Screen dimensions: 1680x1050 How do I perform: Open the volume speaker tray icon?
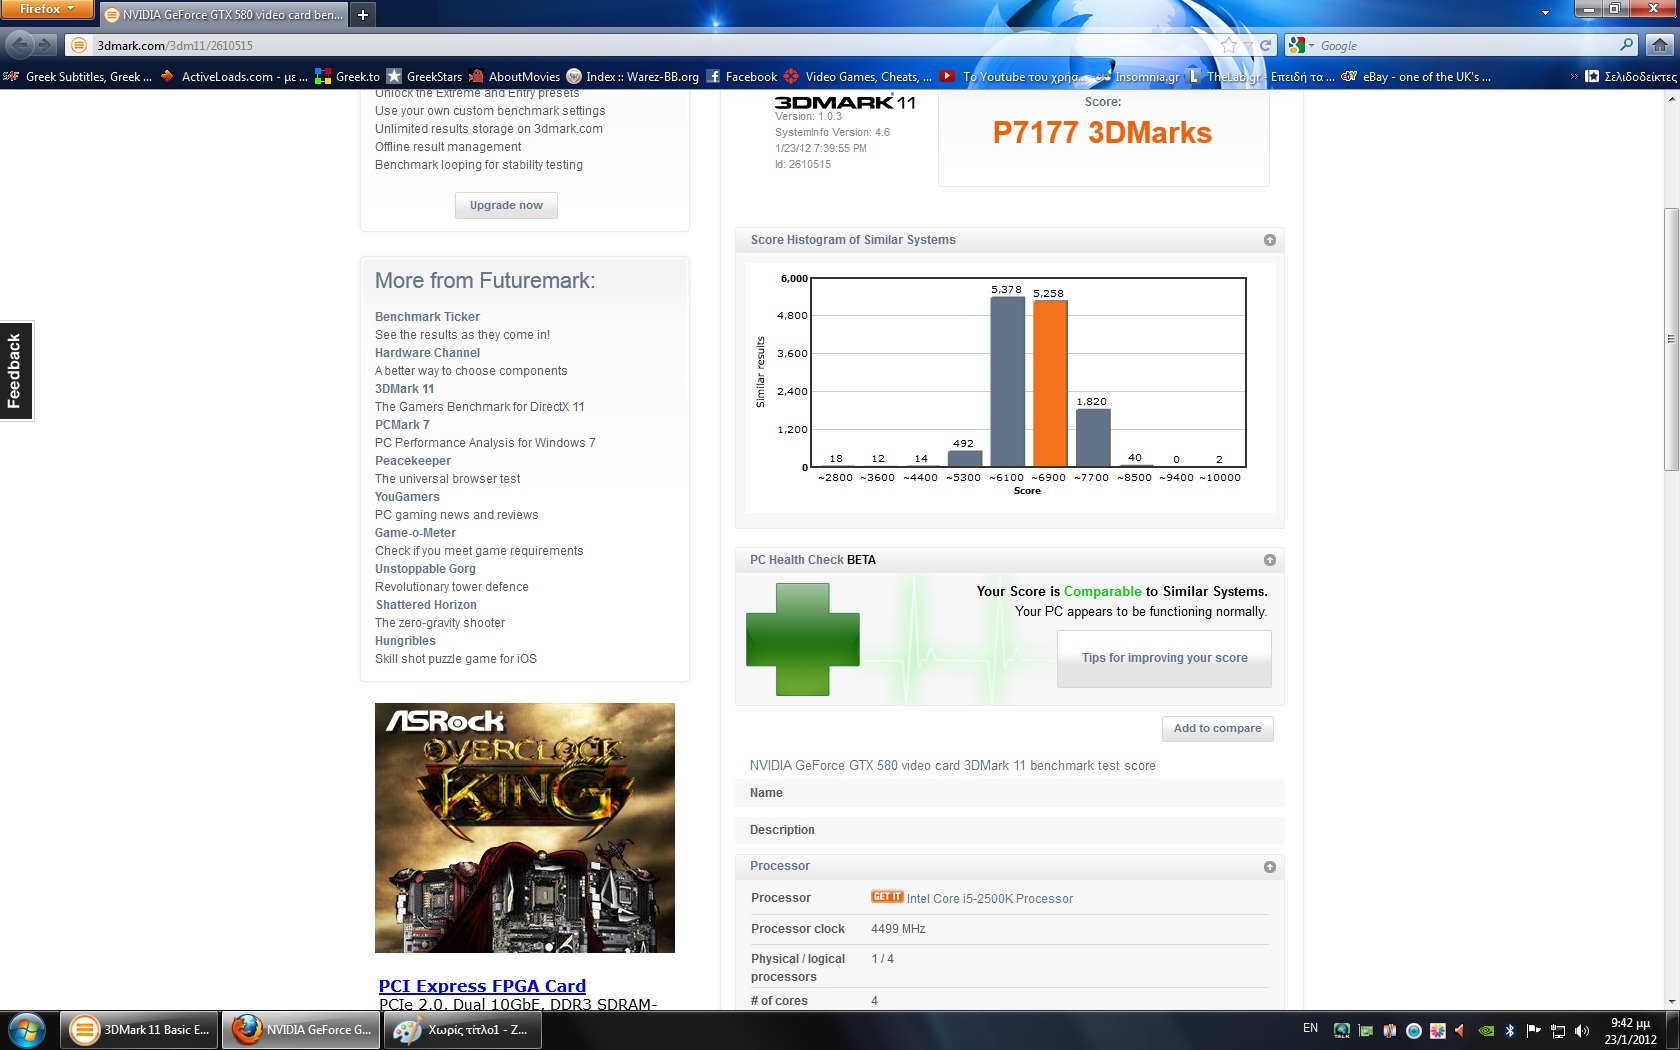point(1582,1030)
